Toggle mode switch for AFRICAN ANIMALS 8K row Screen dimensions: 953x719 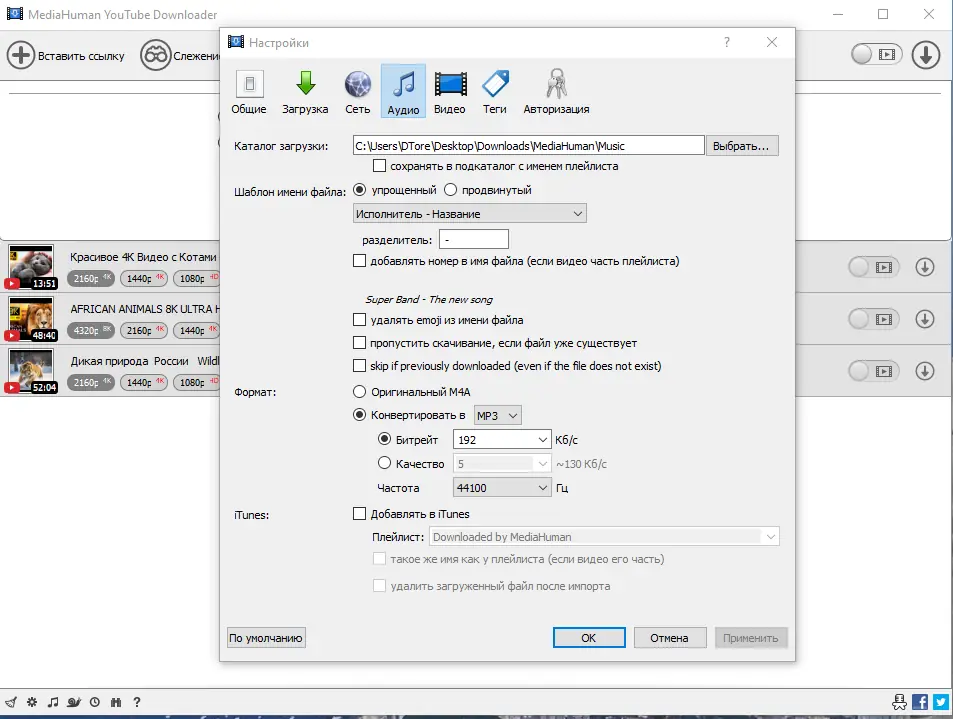point(874,319)
